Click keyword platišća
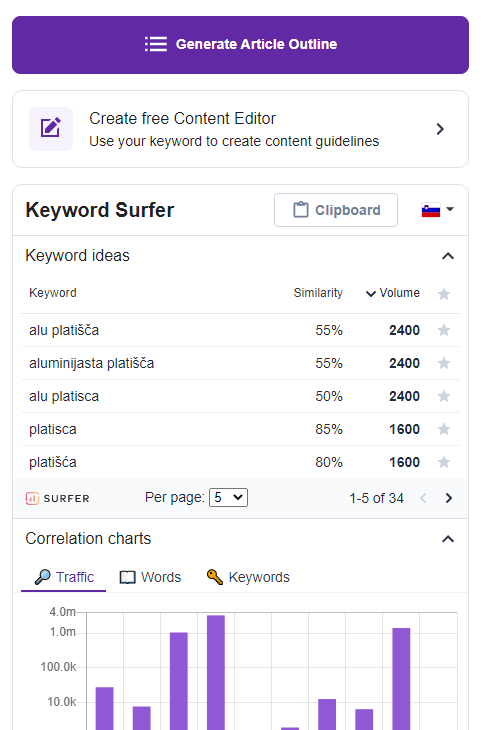 click(53, 462)
